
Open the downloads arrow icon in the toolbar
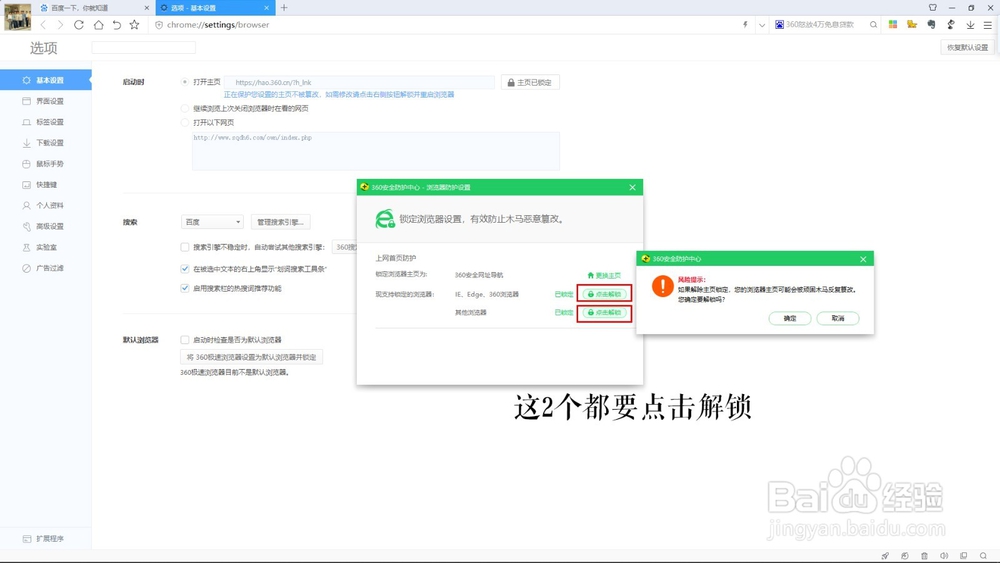pyautogui.click(x=970, y=25)
